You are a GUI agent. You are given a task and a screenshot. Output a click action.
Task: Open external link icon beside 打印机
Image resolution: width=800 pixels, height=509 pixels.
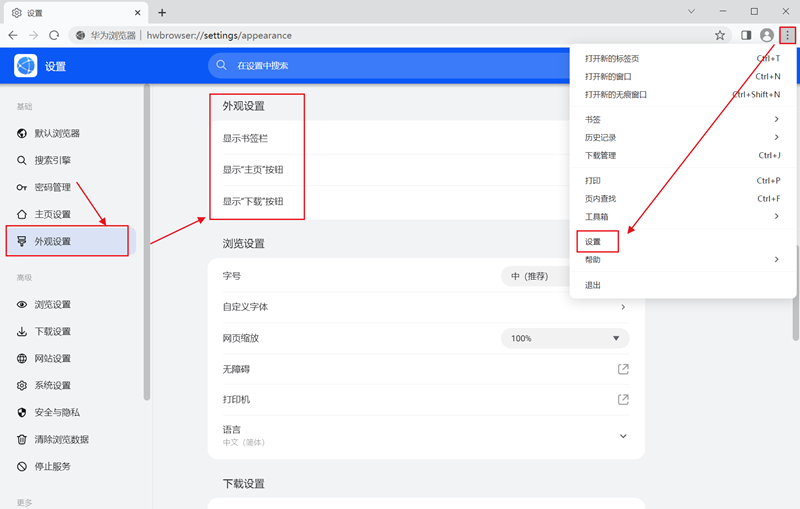point(623,399)
